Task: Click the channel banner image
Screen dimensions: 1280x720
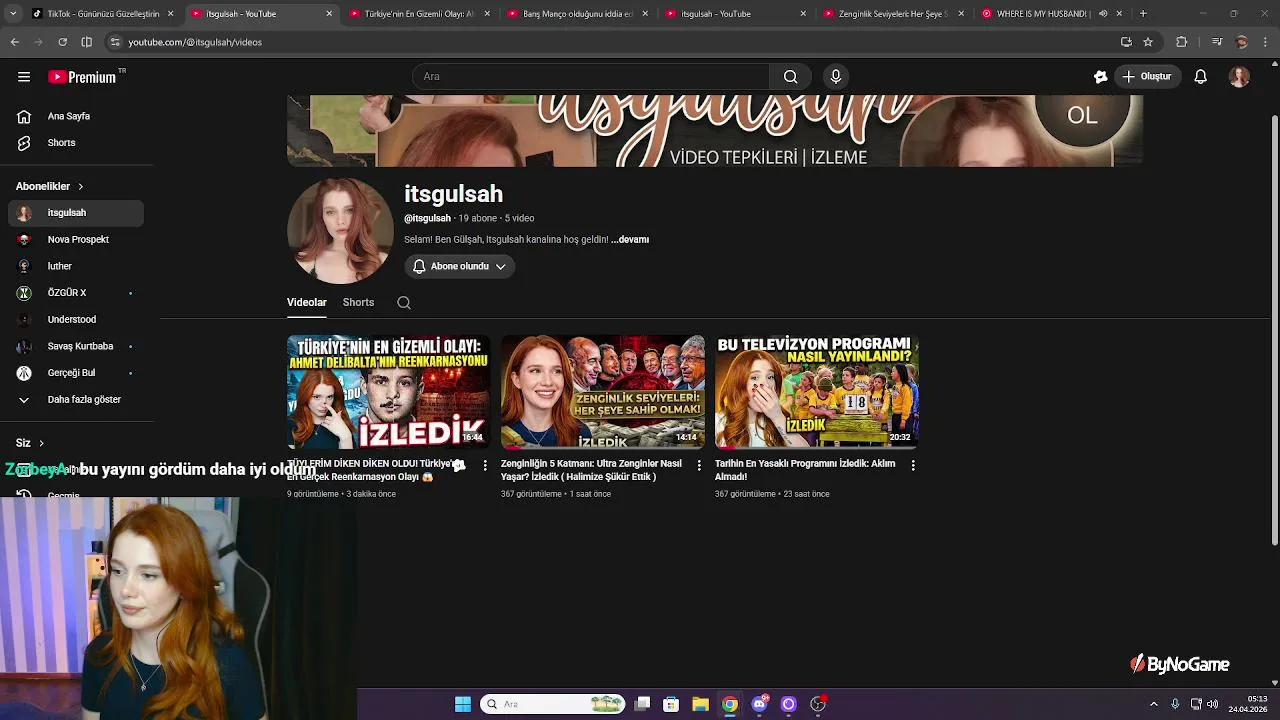Action: click(x=714, y=131)
